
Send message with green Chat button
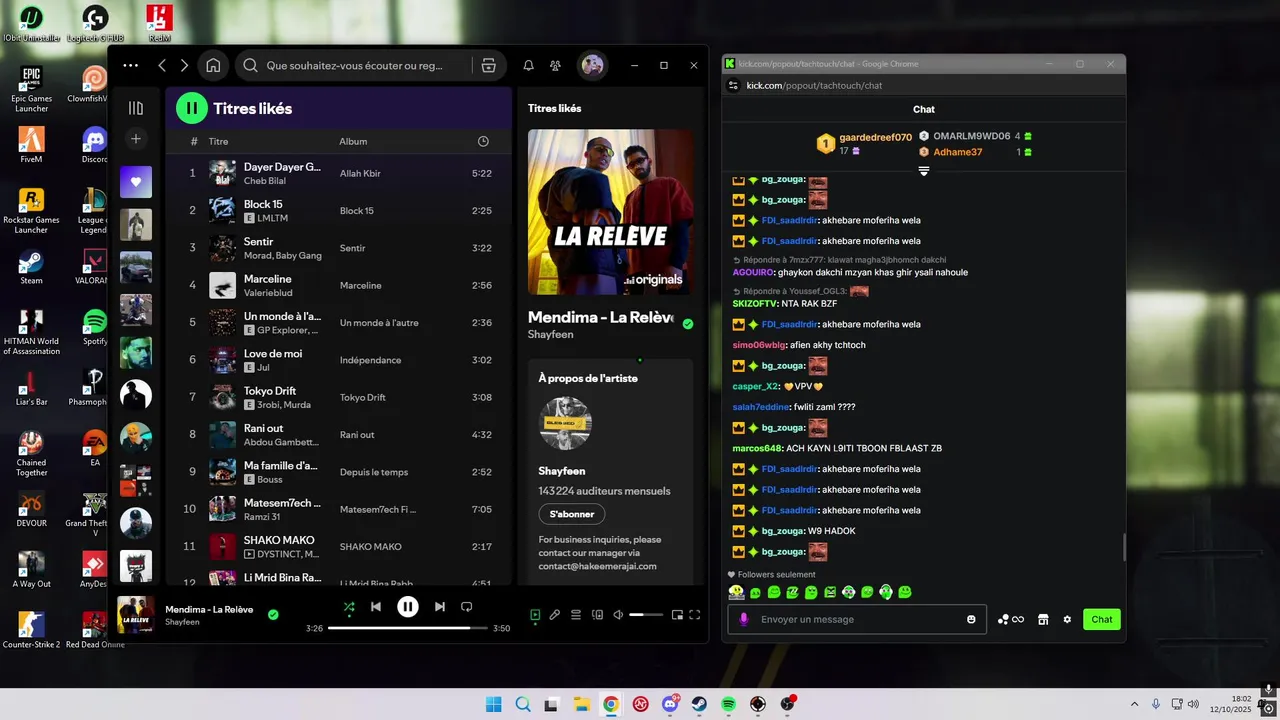(x=1102, y=619)
